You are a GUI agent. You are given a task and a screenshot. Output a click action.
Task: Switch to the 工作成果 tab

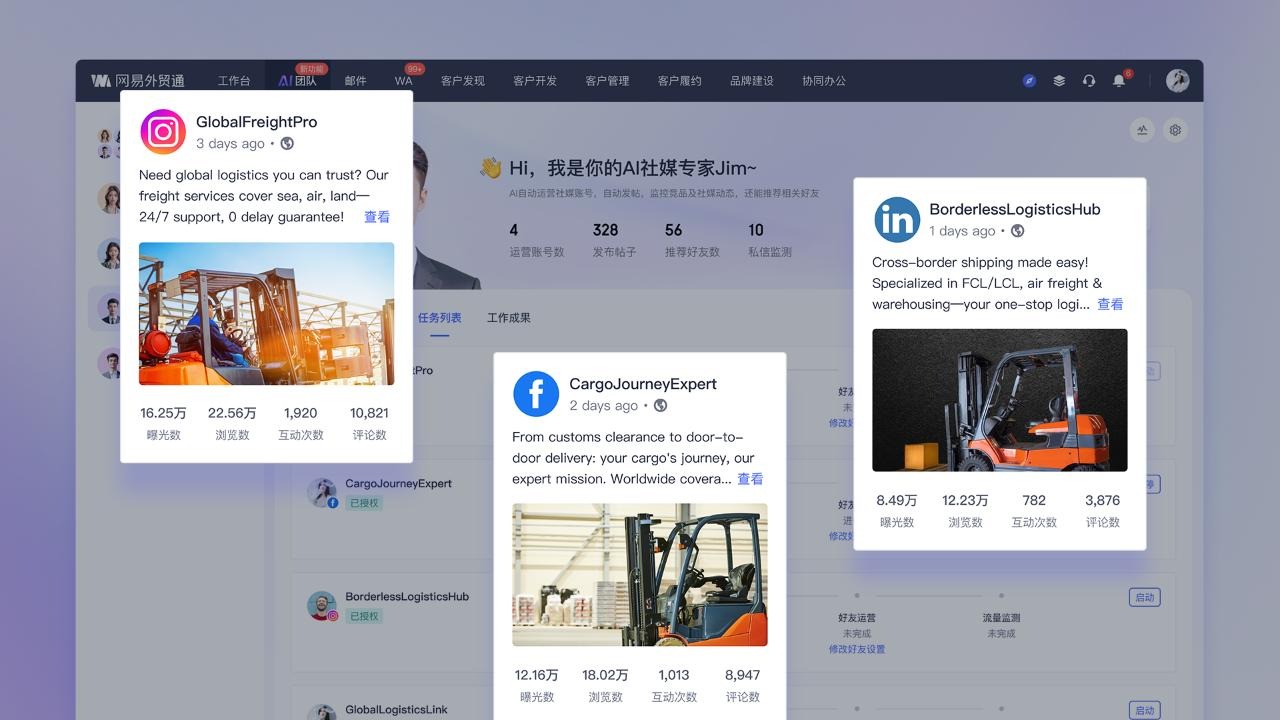point(508,318)
